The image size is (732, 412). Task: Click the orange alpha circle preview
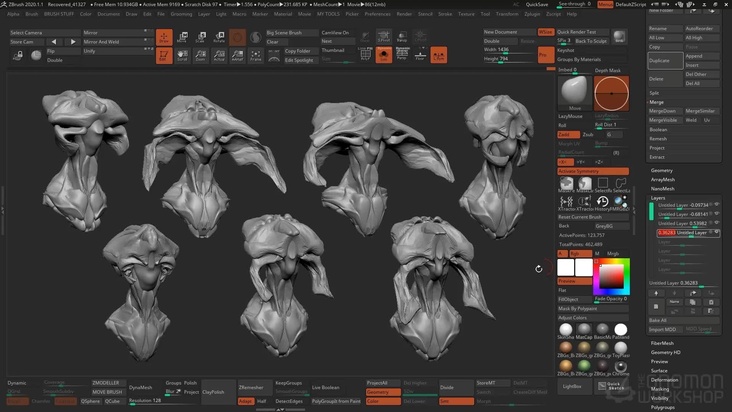(x=610, y=92)
